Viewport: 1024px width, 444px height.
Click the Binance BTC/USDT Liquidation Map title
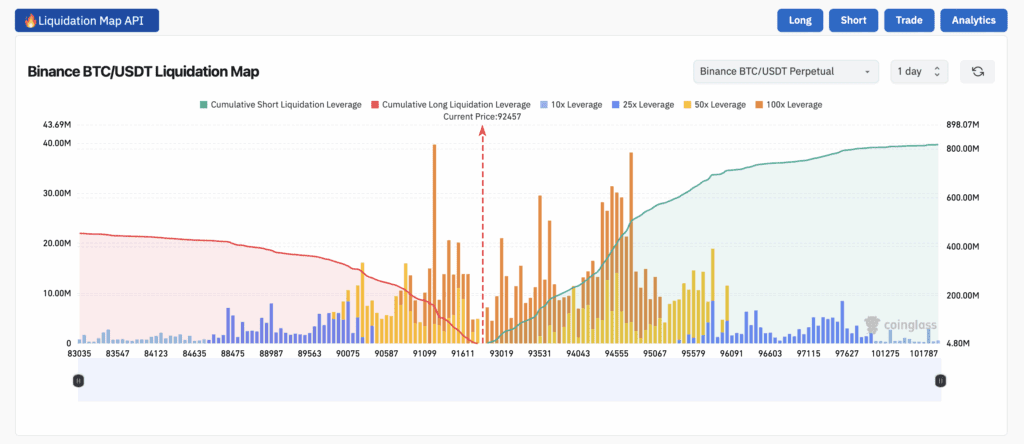coord(143,72)
